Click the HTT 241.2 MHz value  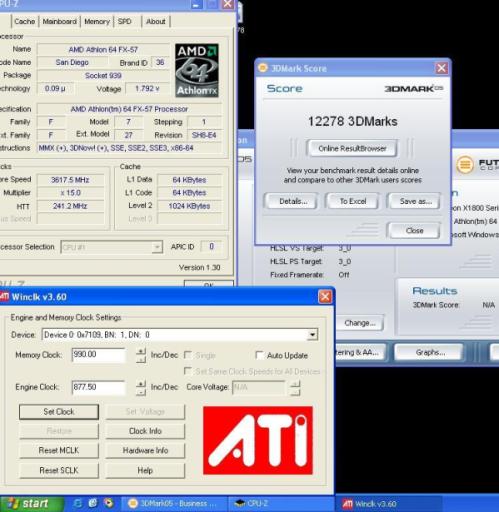point(70,206)
